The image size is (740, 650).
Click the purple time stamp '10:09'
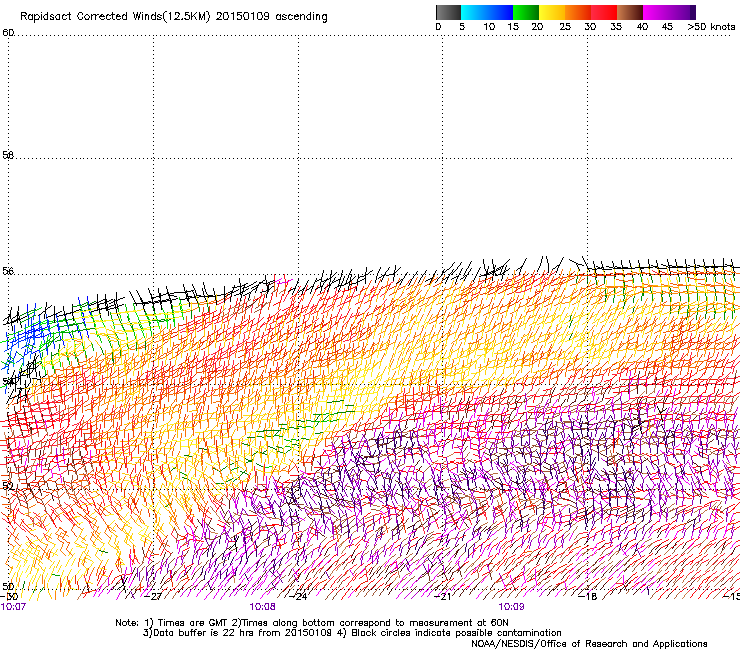click(511, 607)
